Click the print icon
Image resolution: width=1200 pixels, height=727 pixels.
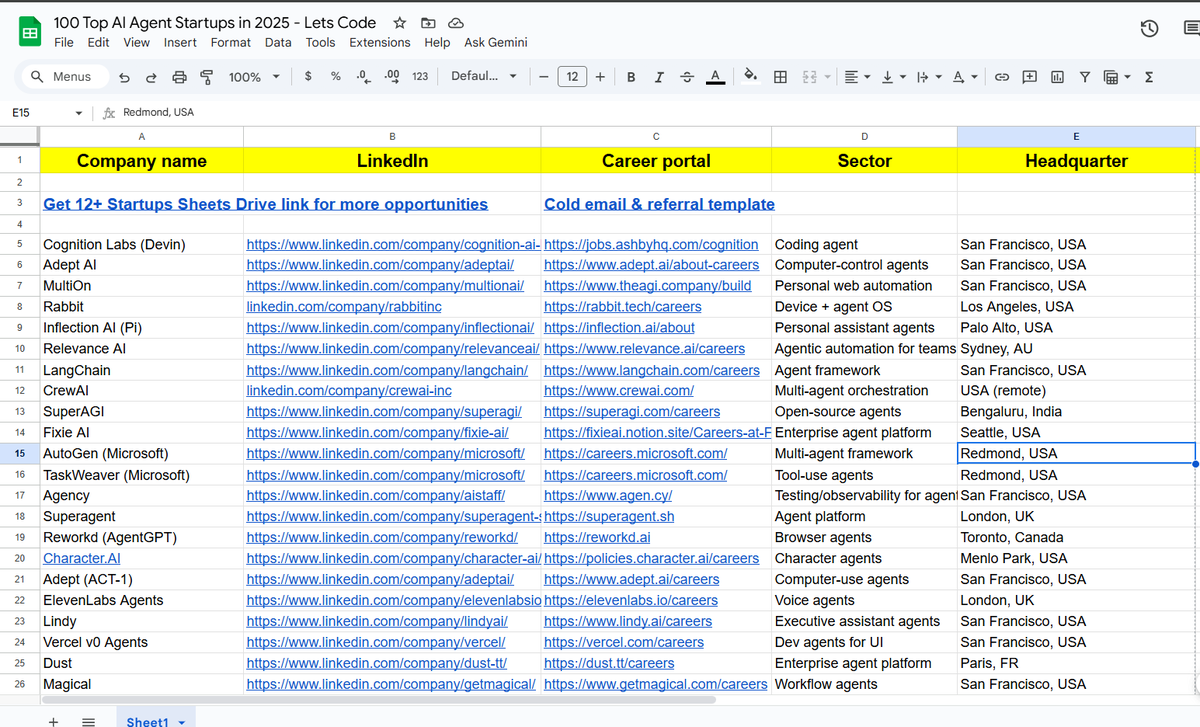pos(179,77)
